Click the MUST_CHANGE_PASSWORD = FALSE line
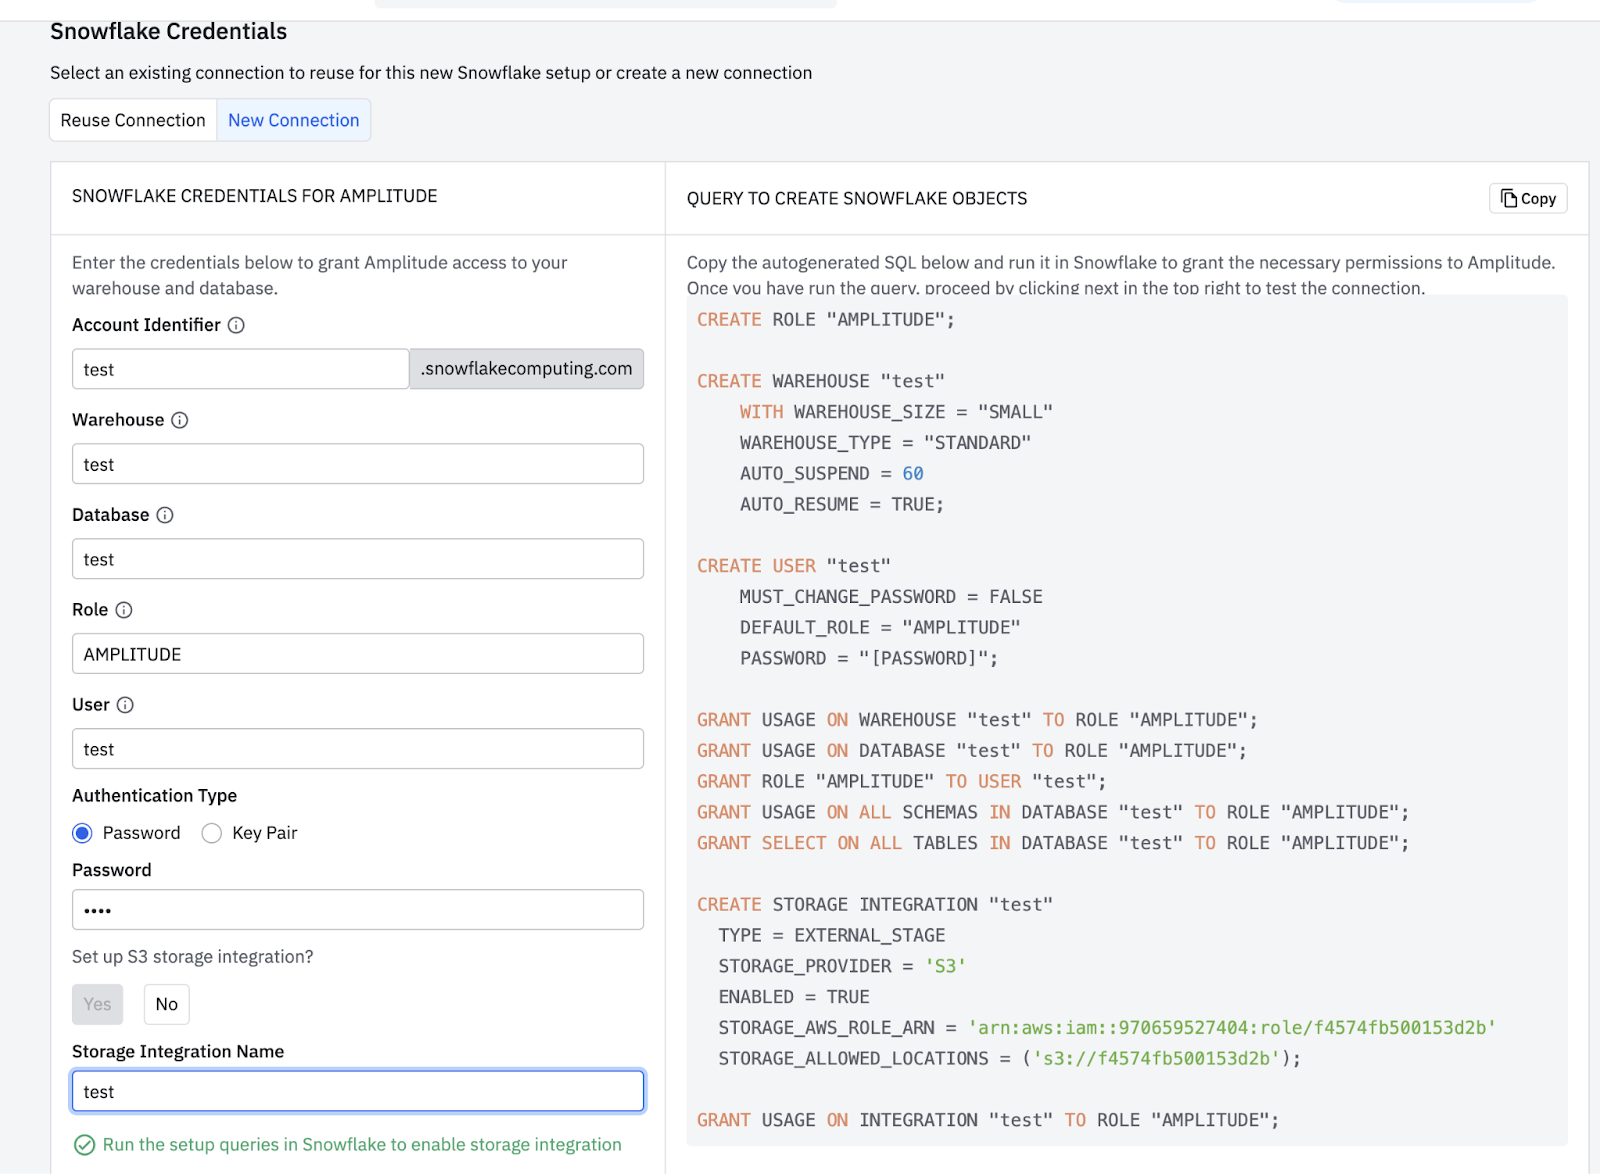Screen dimensions: 1600x1174 pos(891,597)
